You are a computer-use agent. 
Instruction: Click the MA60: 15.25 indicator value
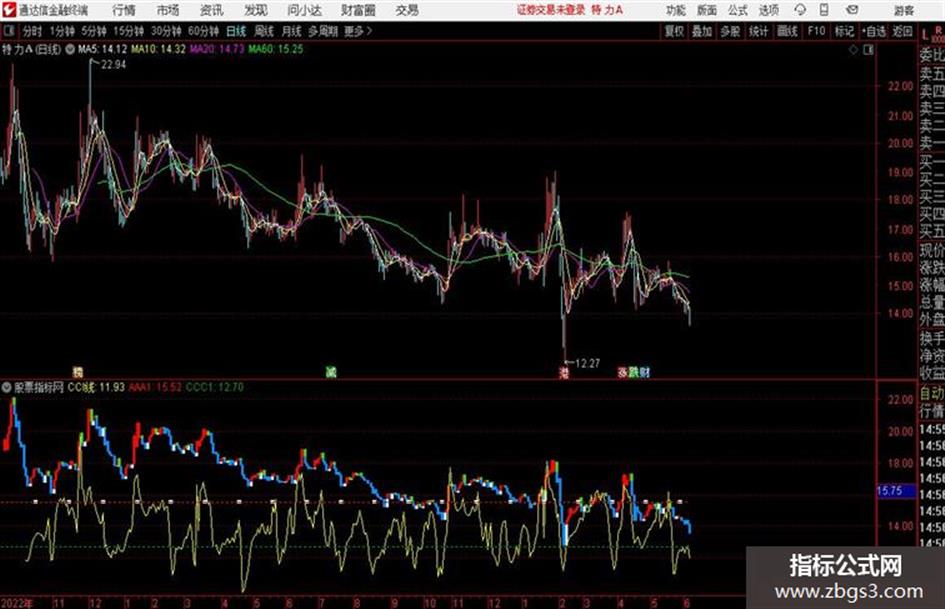(275, 49)
